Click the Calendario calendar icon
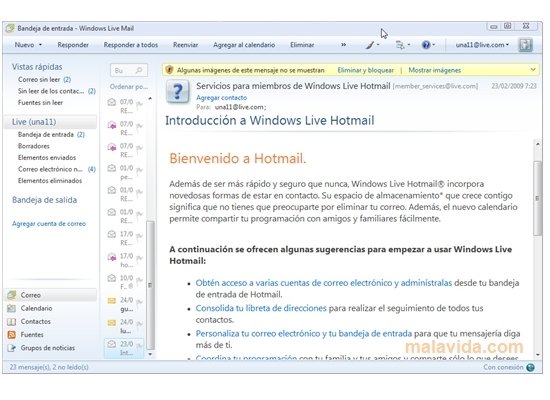Screen dimensions: 550x400 coord(12,308)
